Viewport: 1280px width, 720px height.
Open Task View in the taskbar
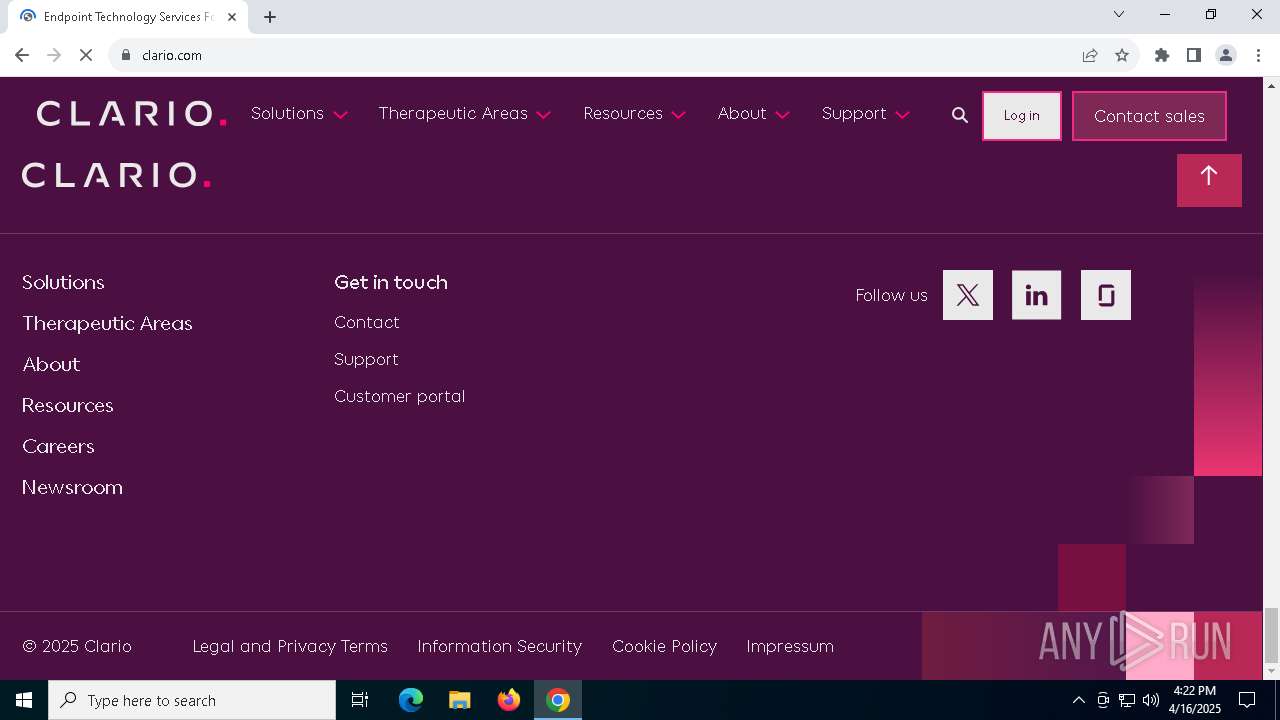[360, 700]
